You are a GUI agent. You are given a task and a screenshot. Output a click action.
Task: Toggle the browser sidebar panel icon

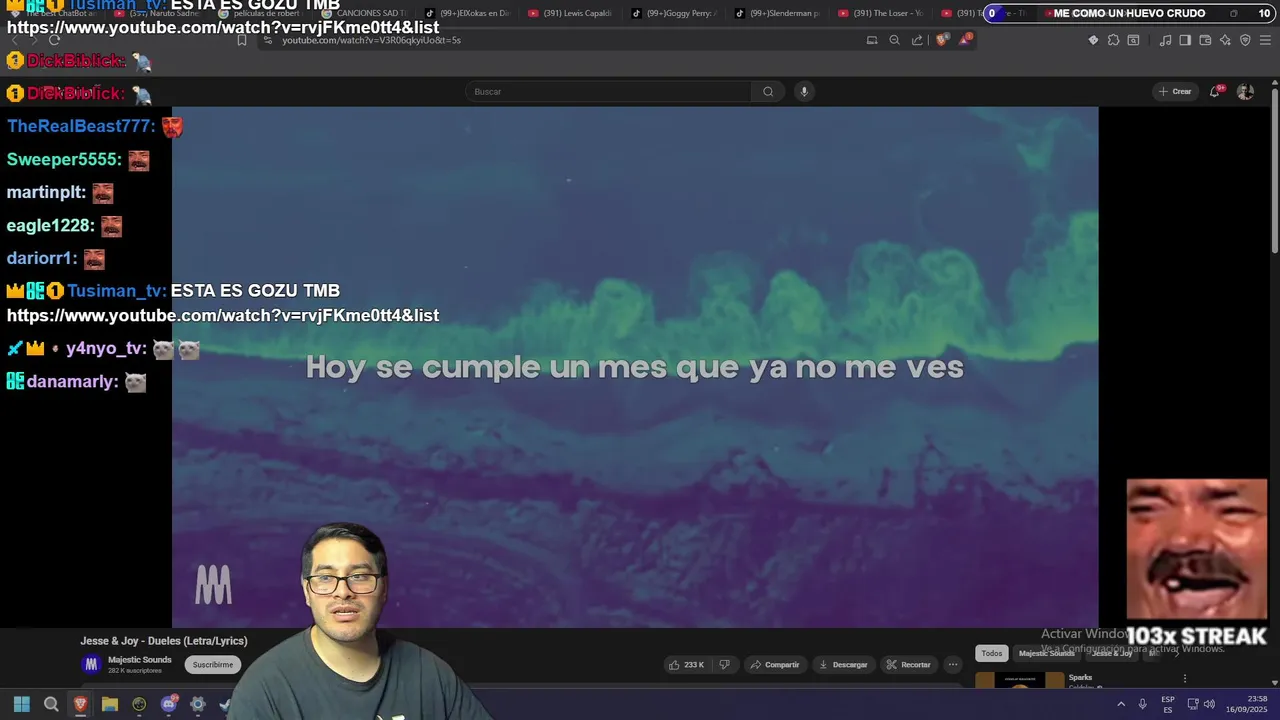point(1185,40)
